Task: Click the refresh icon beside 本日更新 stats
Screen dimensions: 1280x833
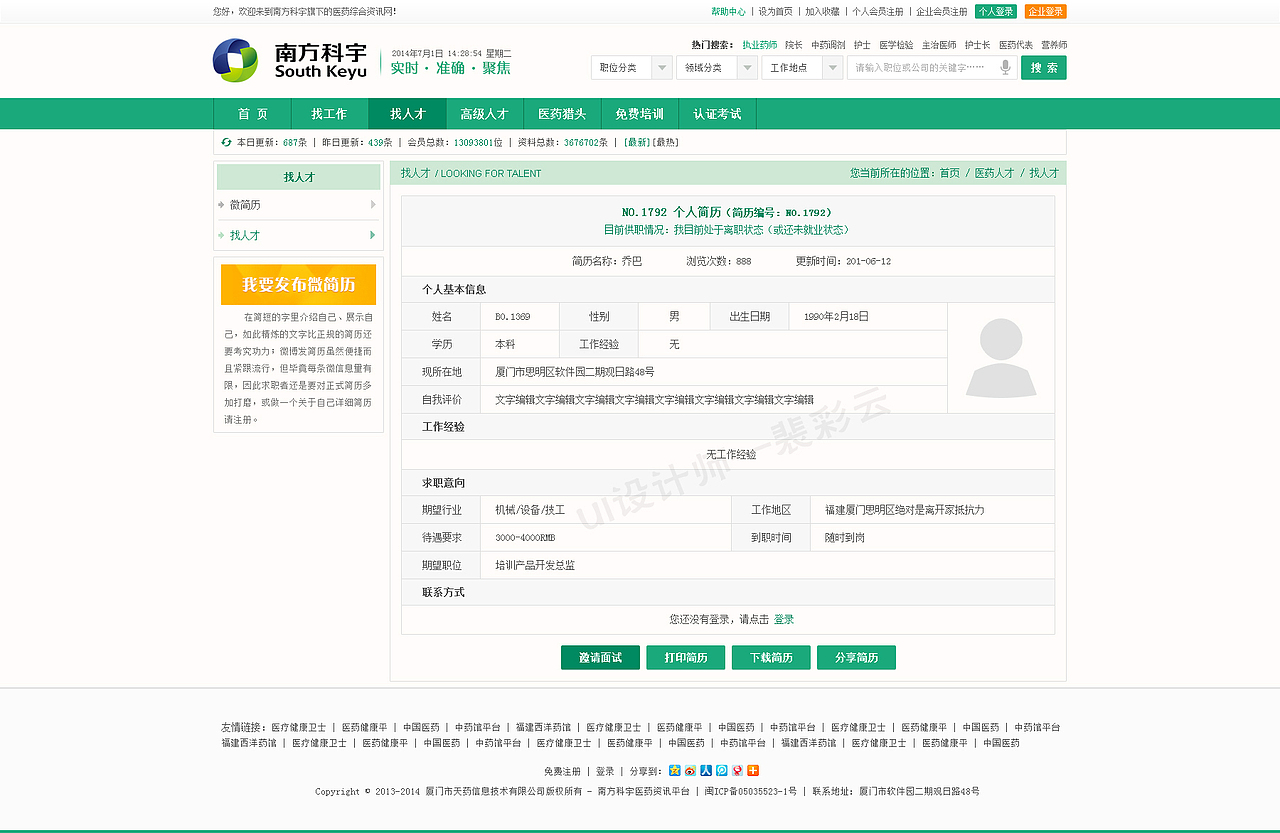Action: [225, 142]
